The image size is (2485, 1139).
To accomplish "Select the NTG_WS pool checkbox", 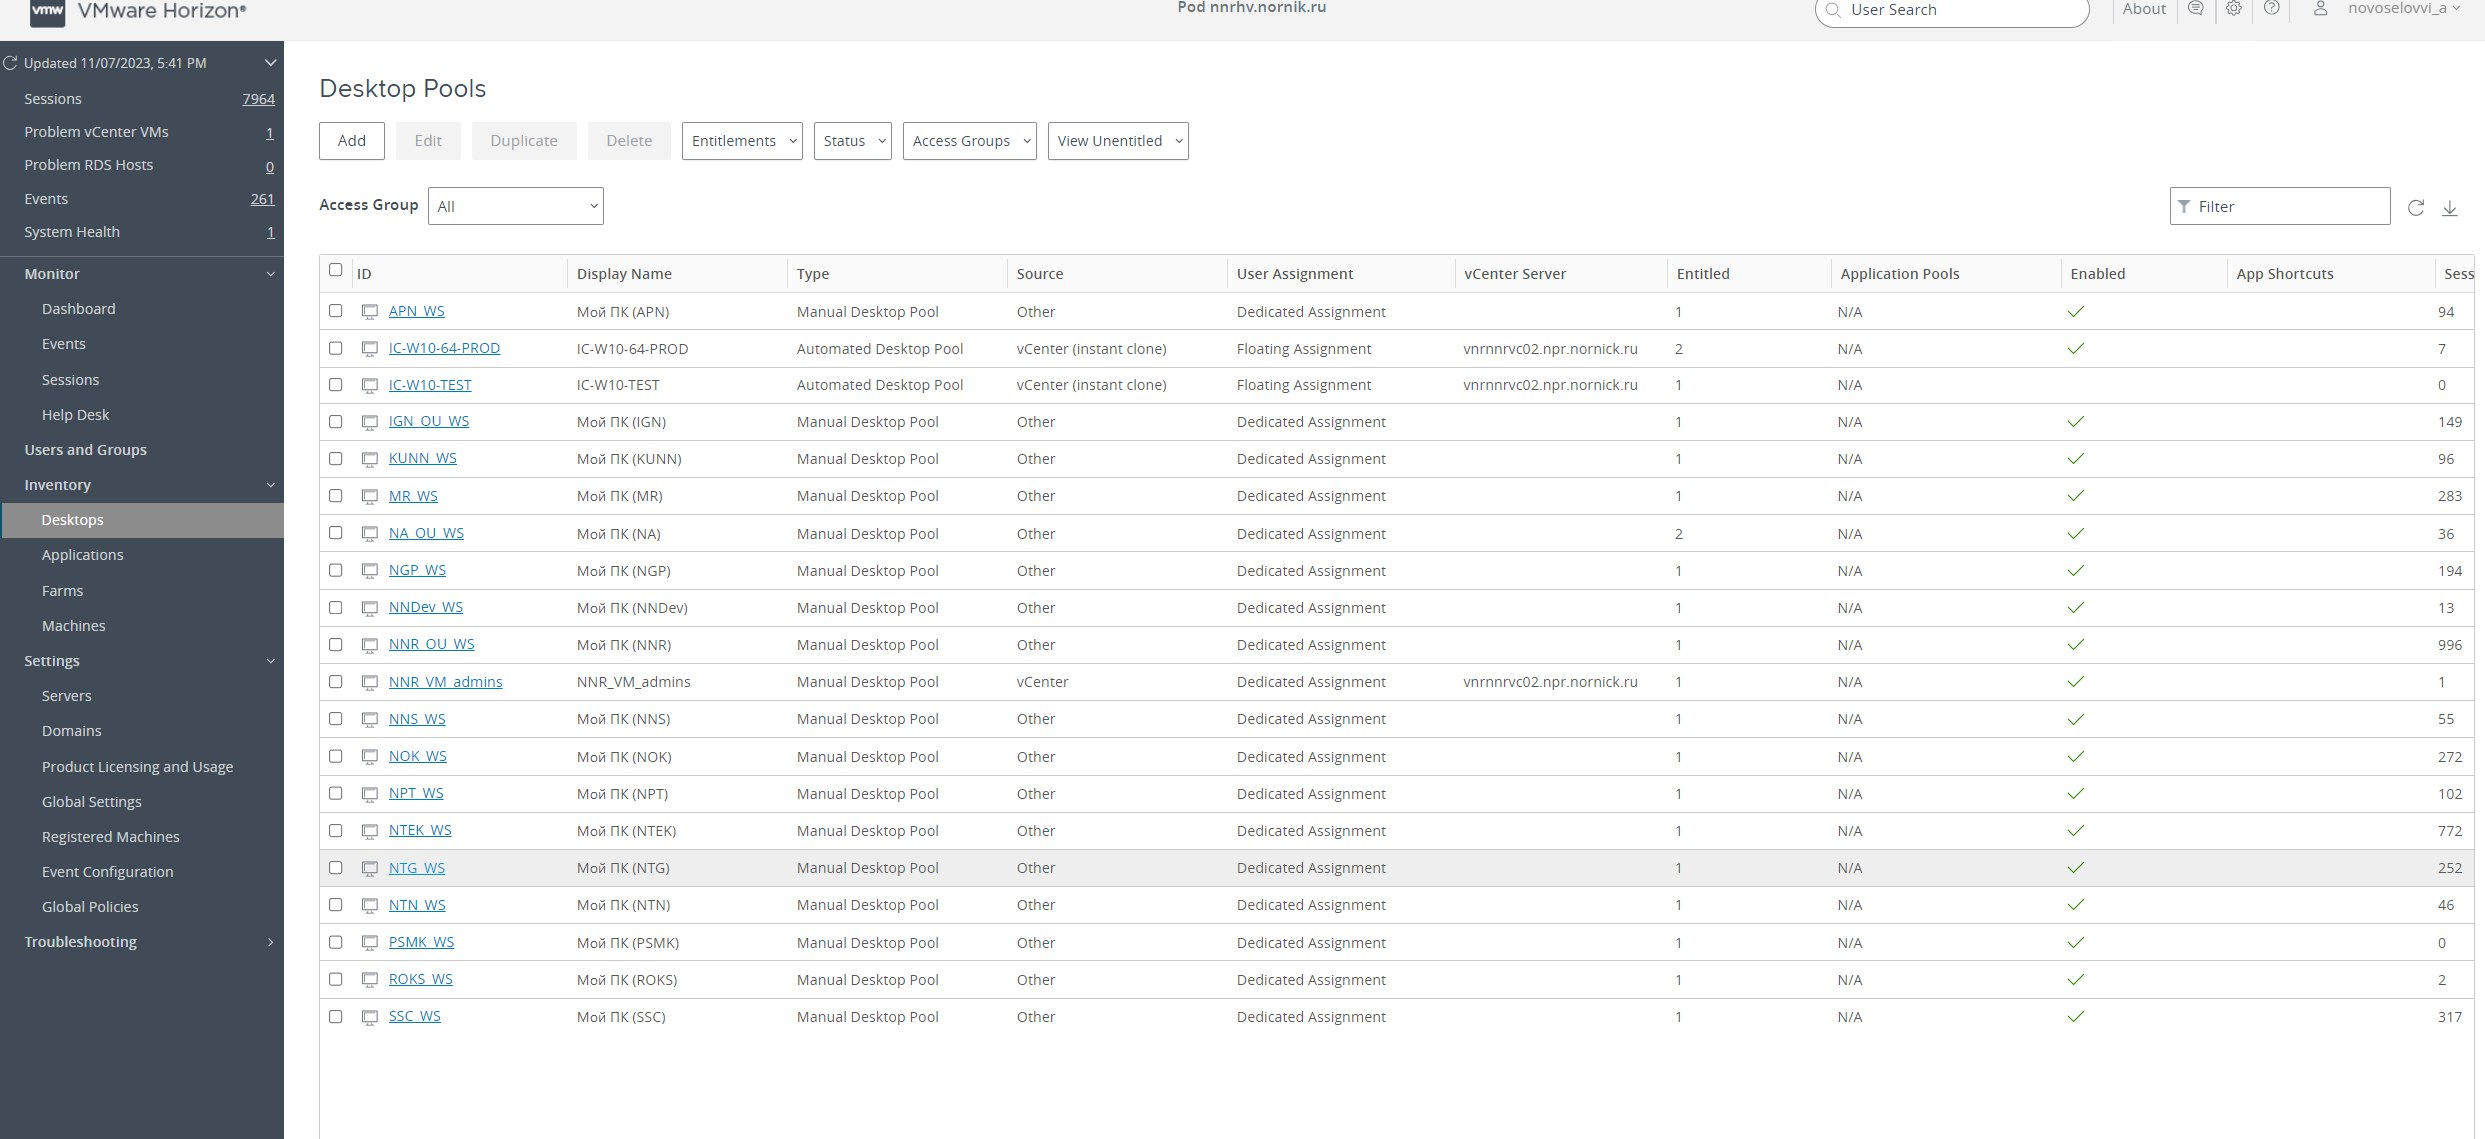I will click(x=336, y=868).
